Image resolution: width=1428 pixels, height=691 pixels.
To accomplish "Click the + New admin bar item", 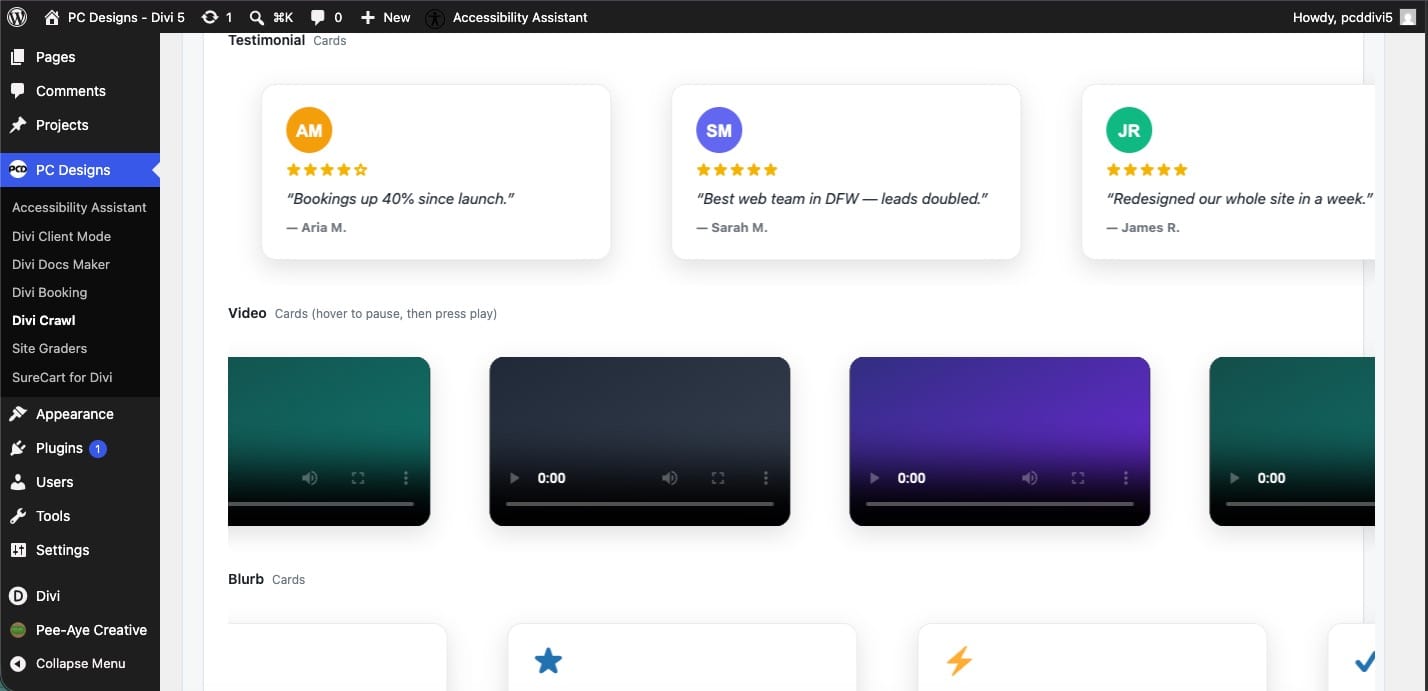I will tap(385, 17).
